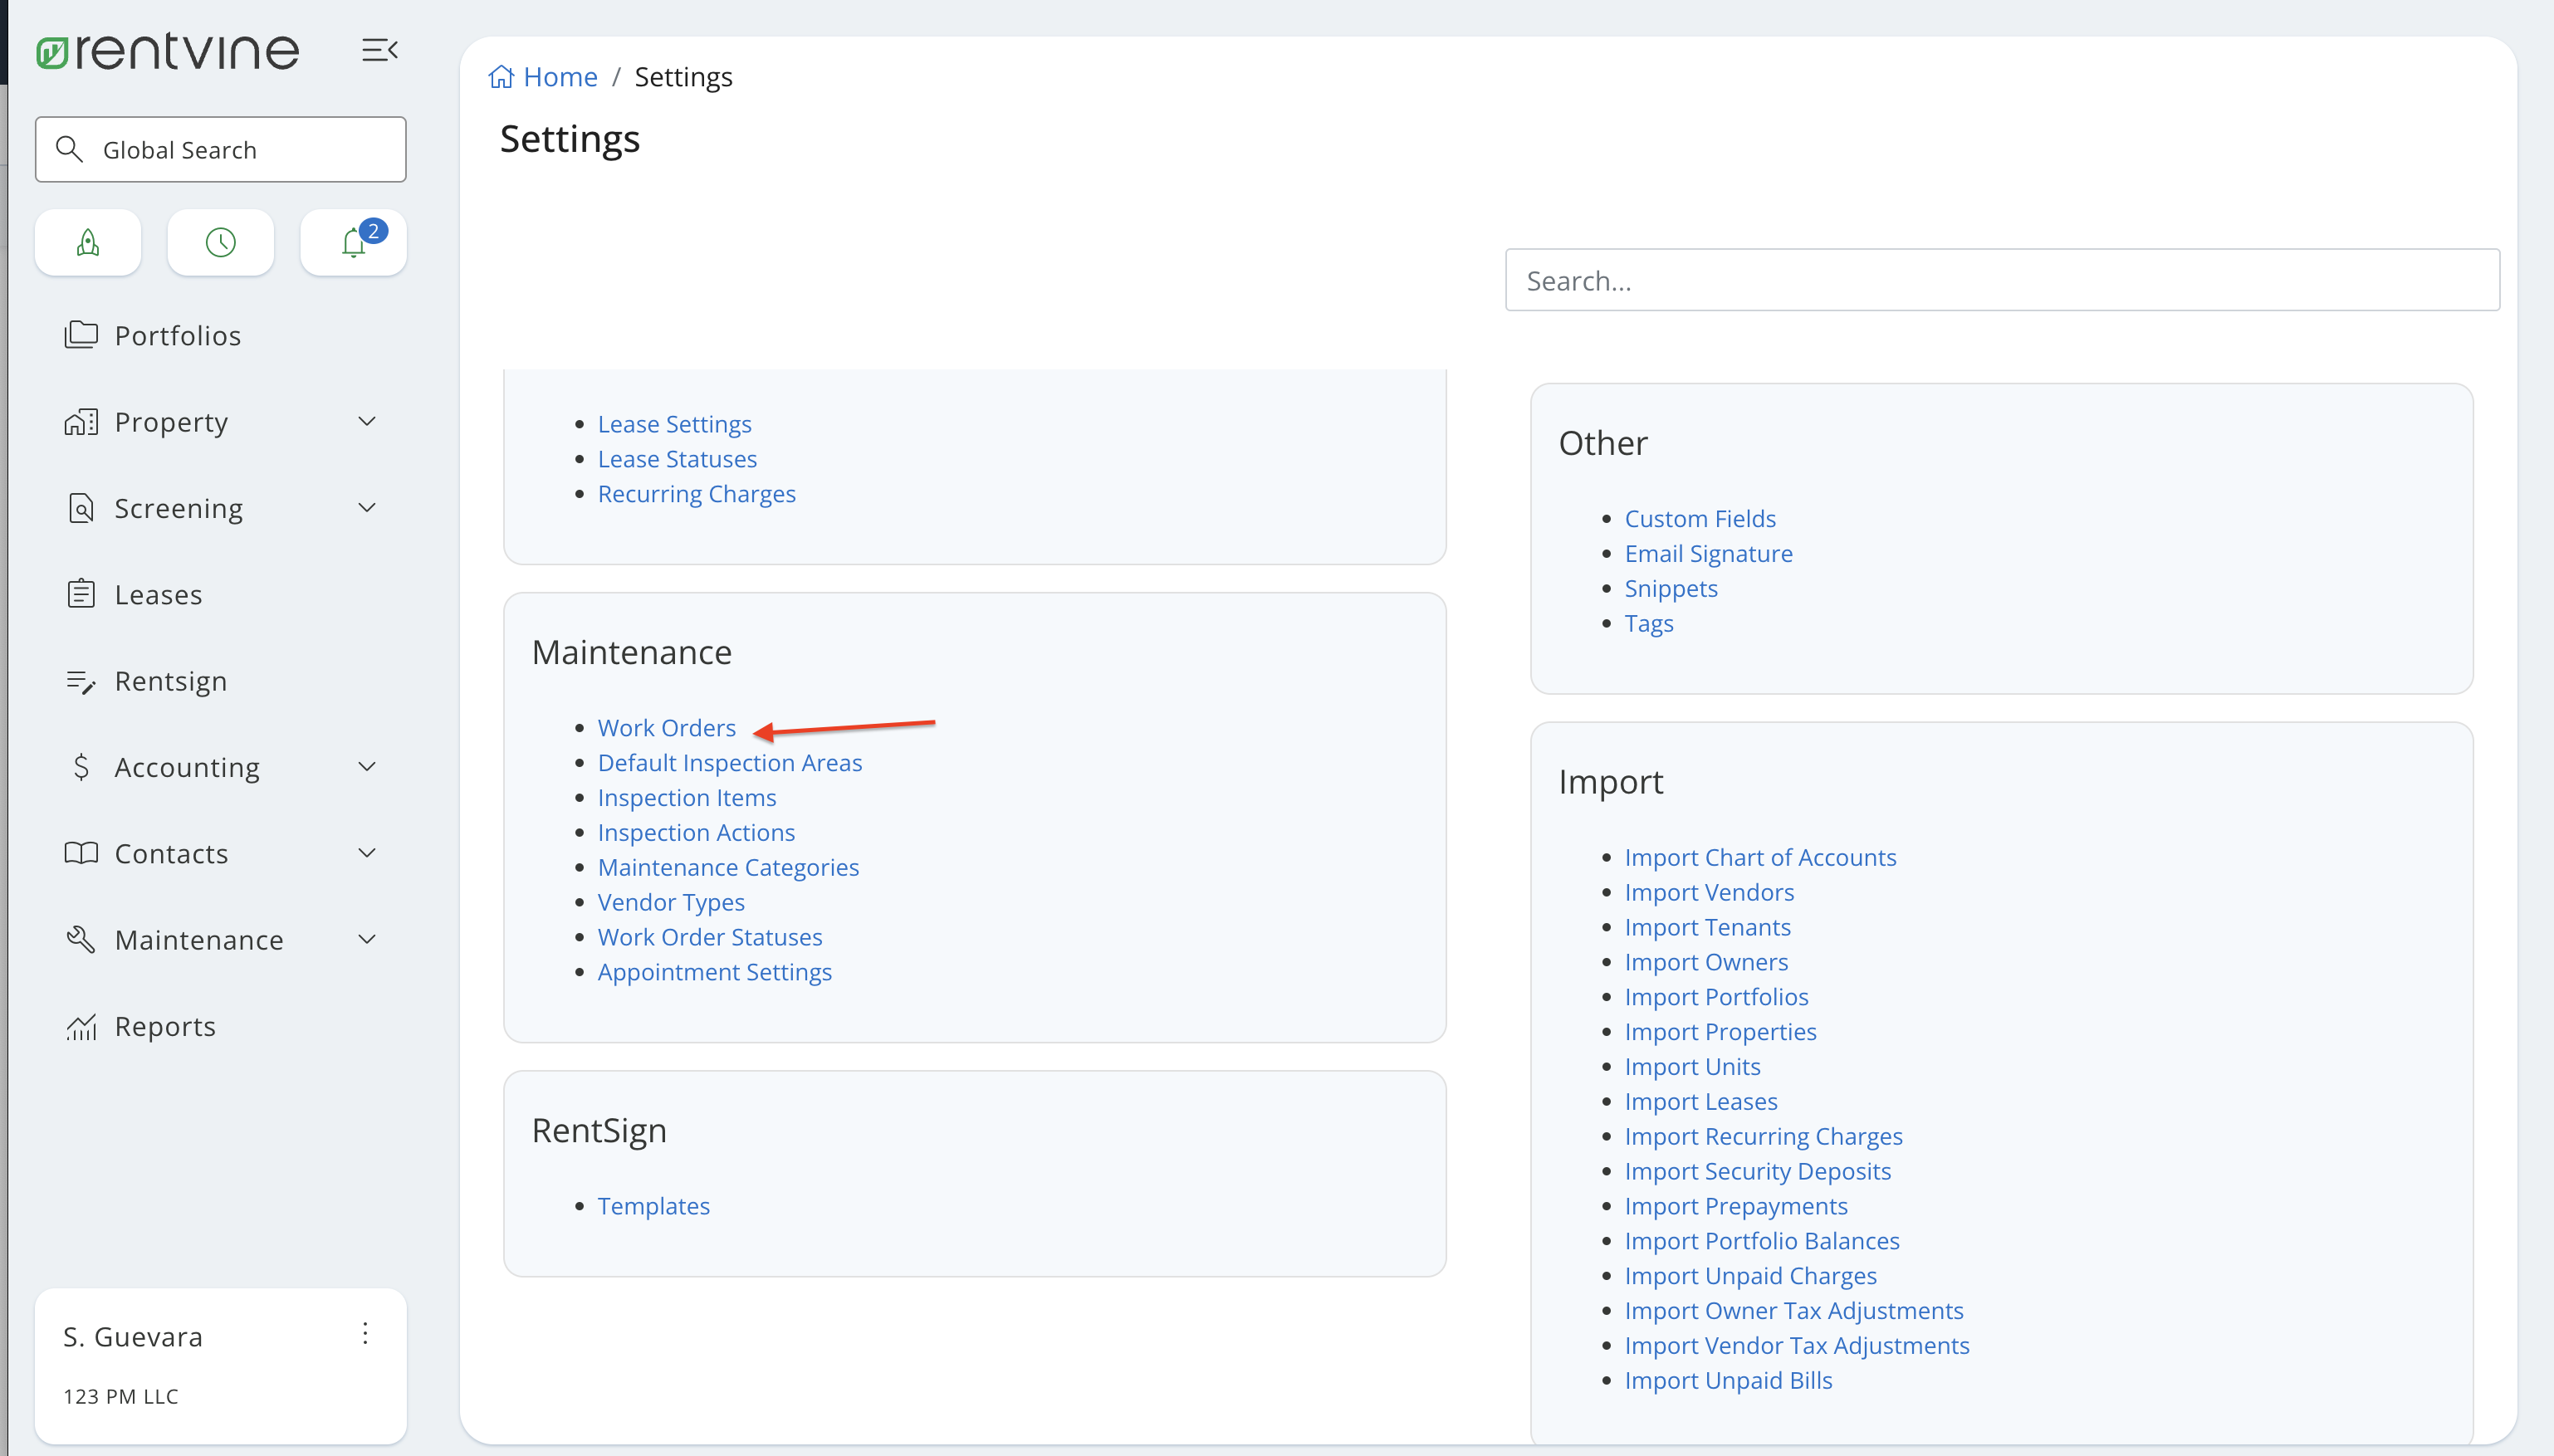
Task: Open notifications via the bell icon
Action: pos(352,243)
